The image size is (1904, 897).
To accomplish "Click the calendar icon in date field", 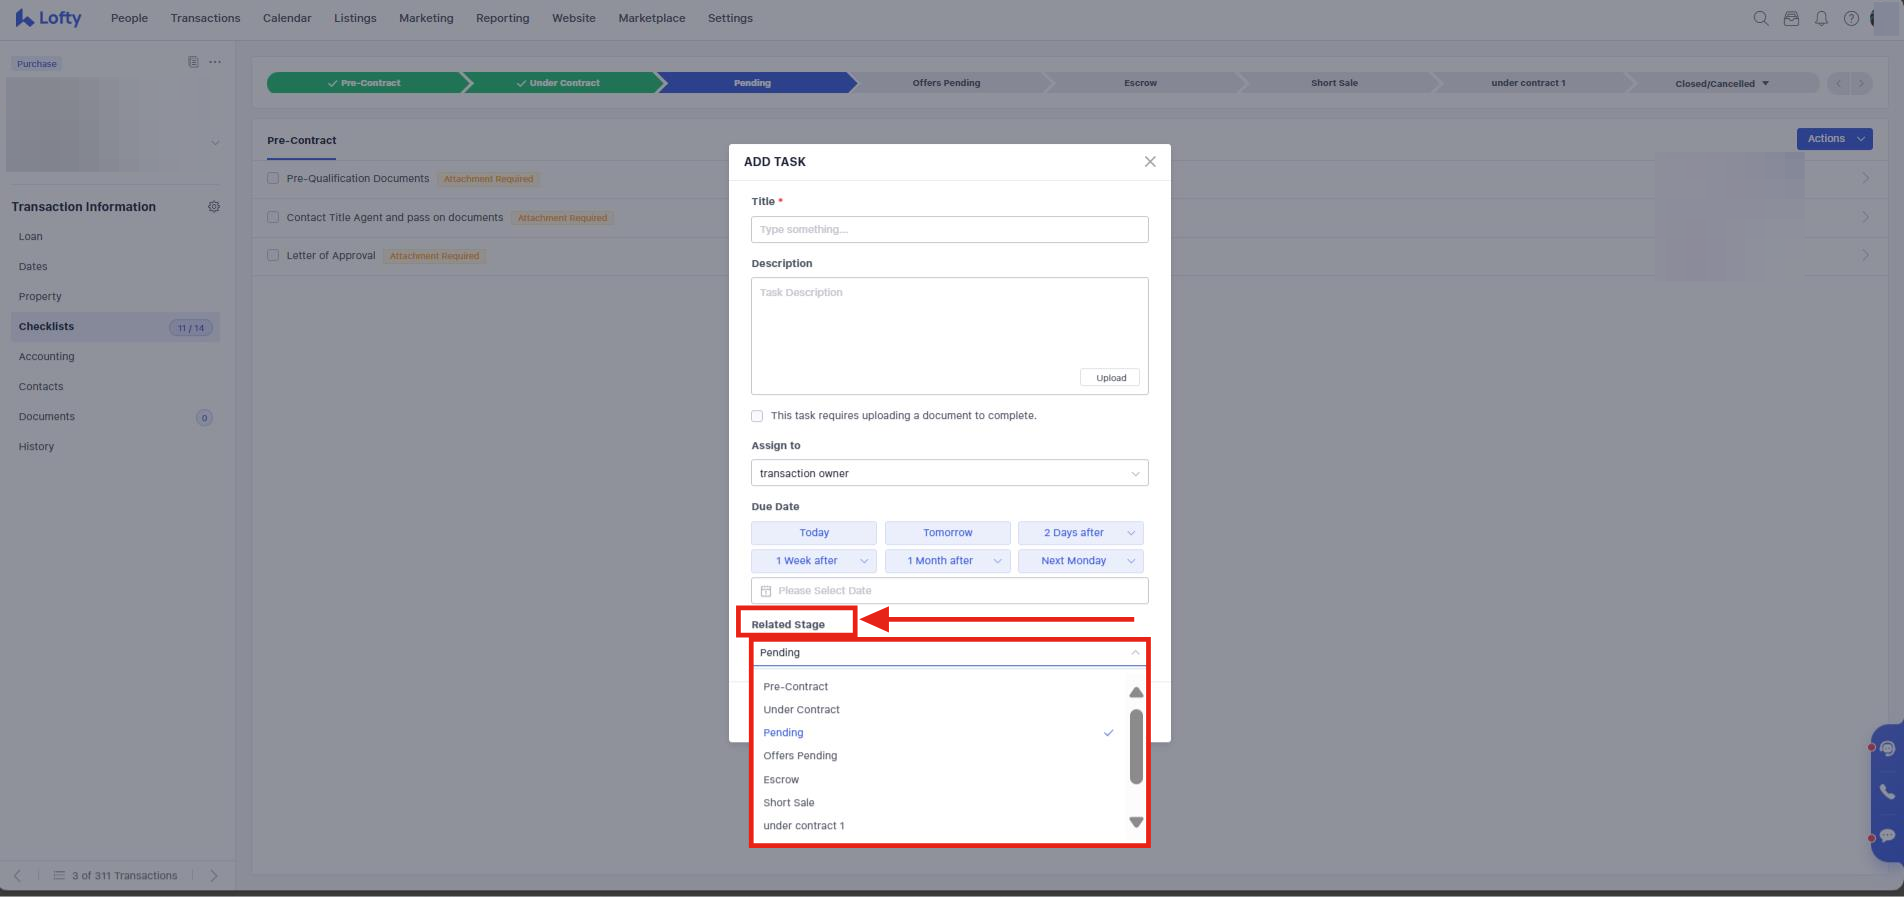I will coord(766,591).
